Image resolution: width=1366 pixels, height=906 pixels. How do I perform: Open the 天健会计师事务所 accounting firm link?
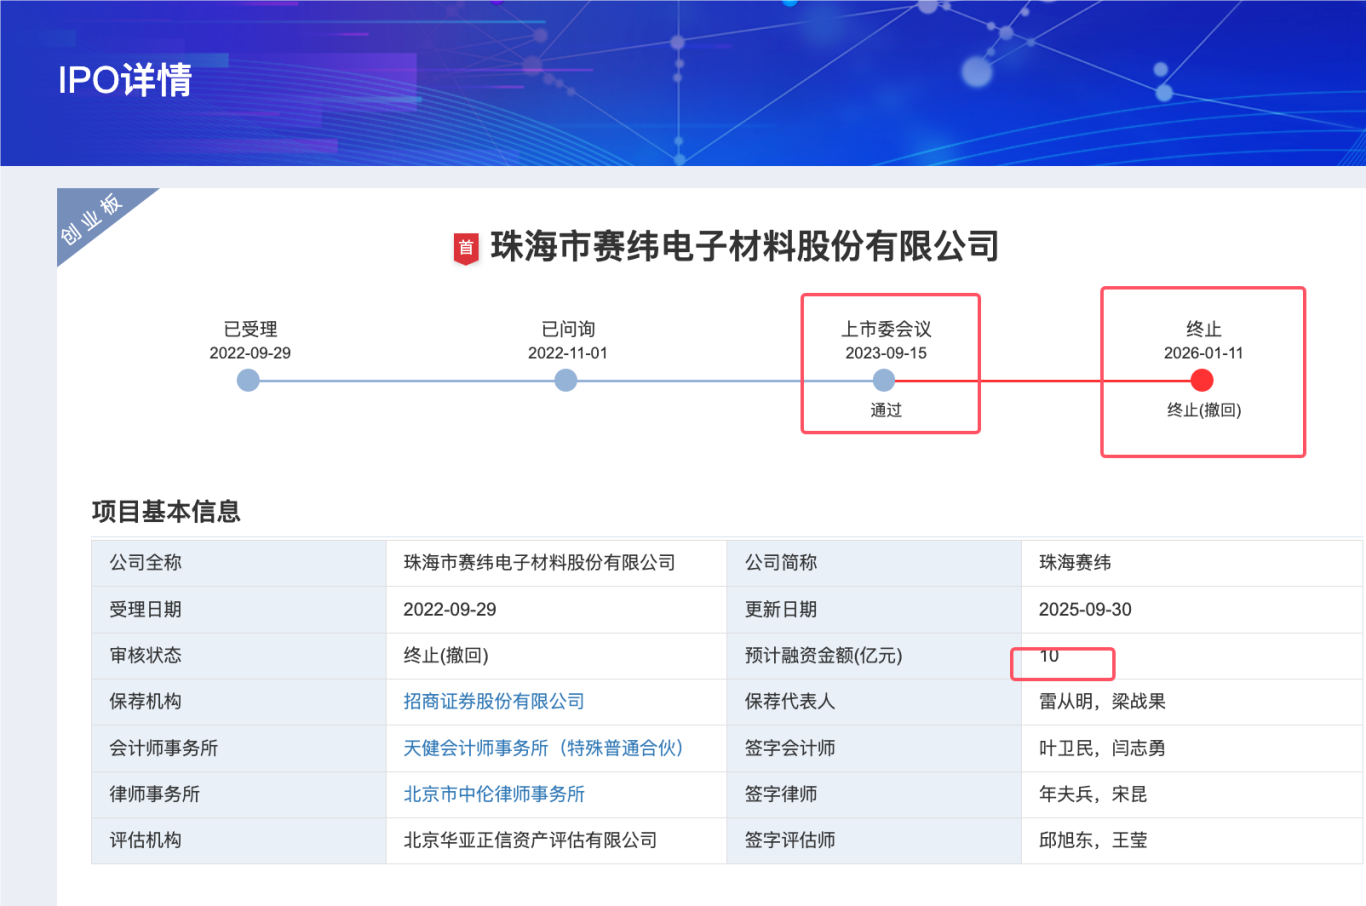[543, 748]
